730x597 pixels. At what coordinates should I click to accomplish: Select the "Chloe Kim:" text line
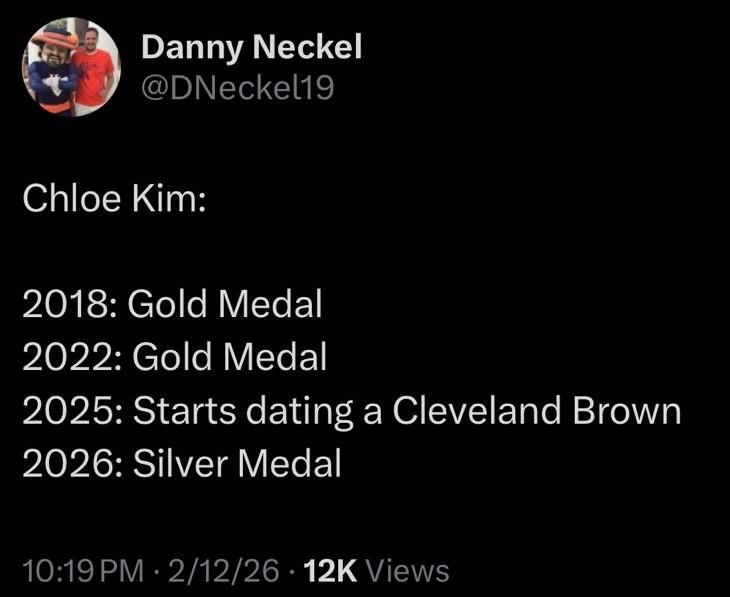click(115, 200)
